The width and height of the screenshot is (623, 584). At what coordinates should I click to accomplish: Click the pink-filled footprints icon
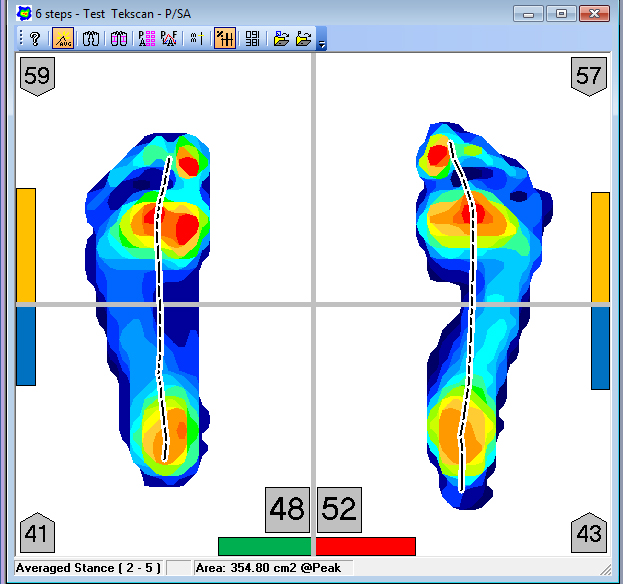point(118,39)
